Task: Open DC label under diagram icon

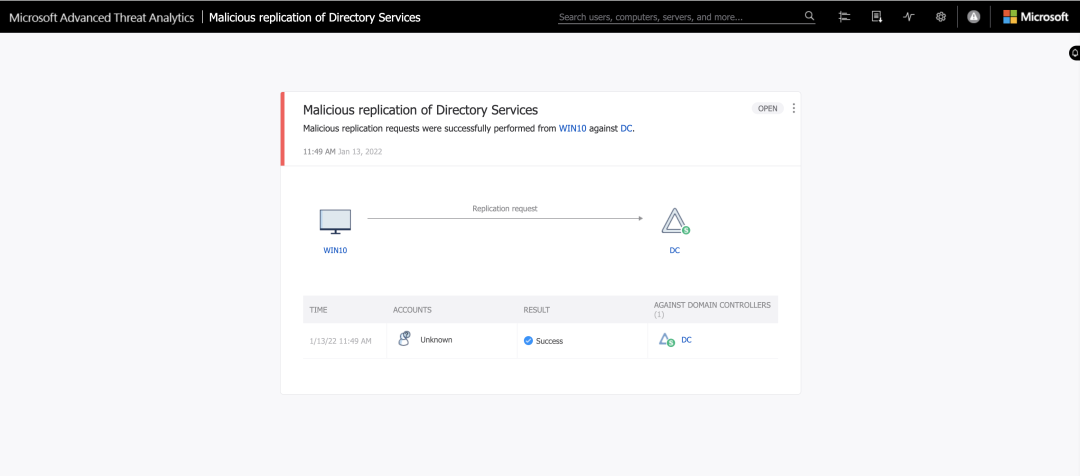Action: [x=674, y=250]
